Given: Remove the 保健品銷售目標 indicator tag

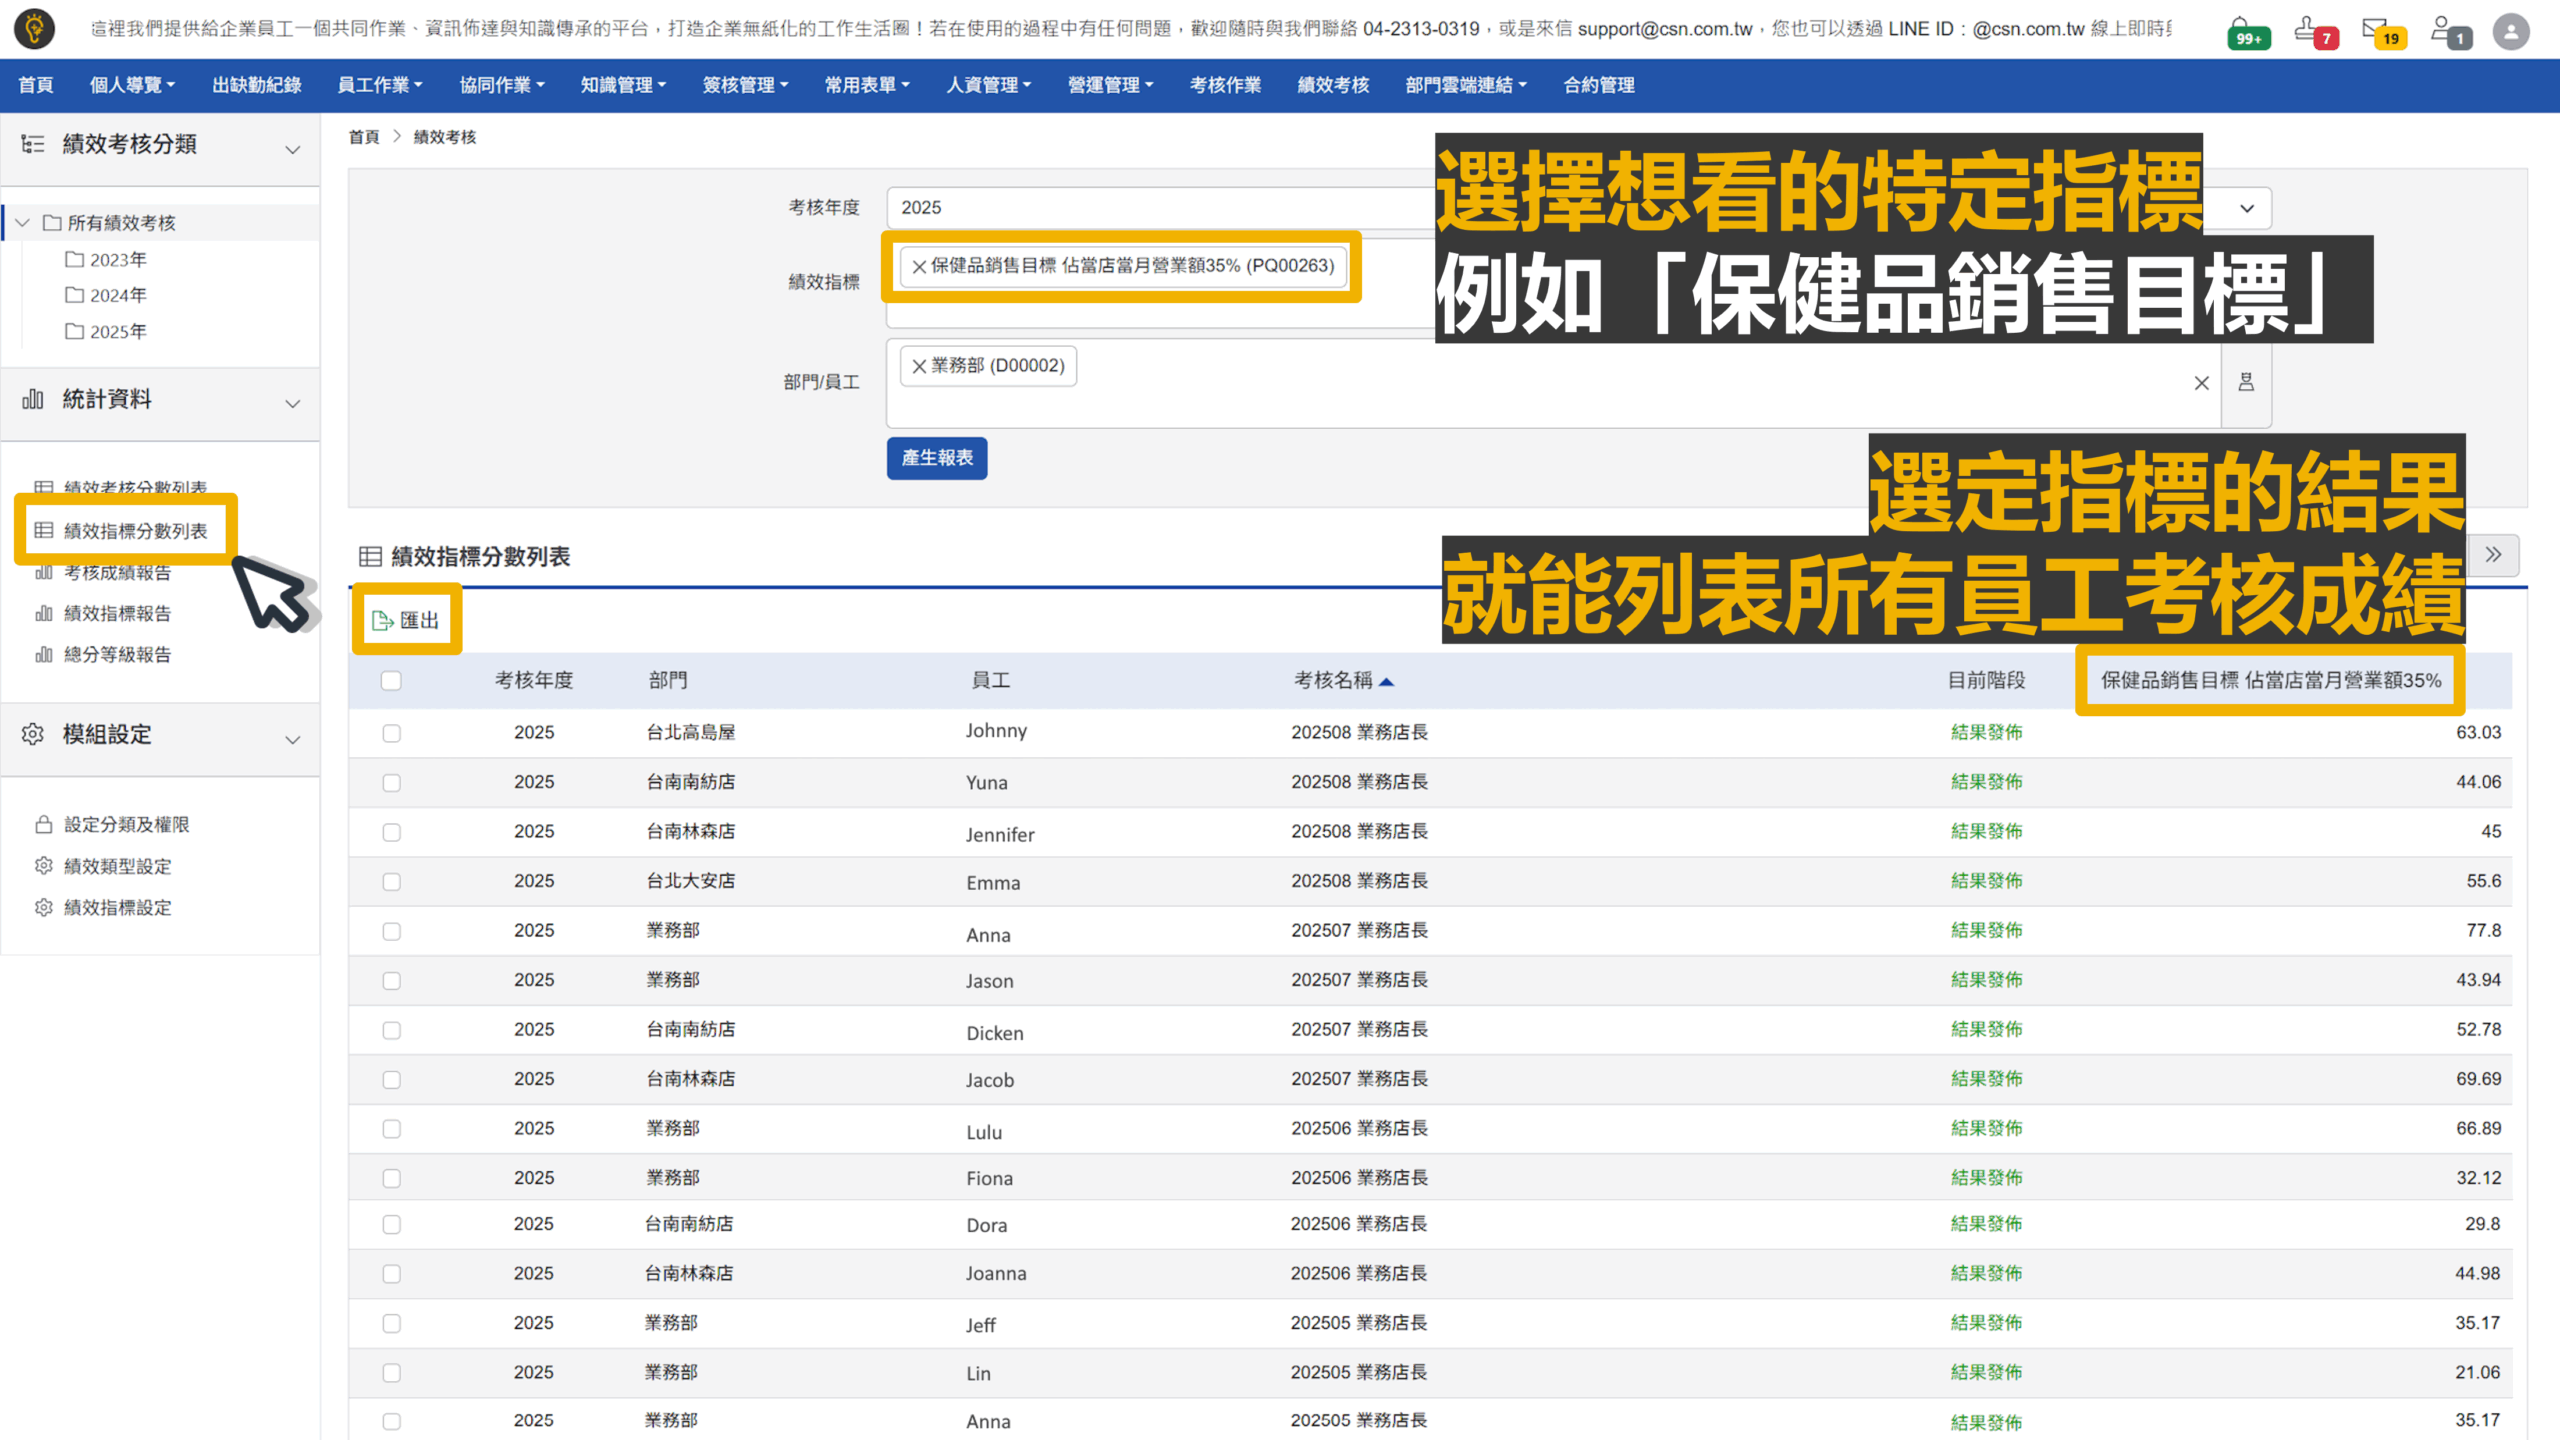Looking at the screenshot, I should point(919,266).
